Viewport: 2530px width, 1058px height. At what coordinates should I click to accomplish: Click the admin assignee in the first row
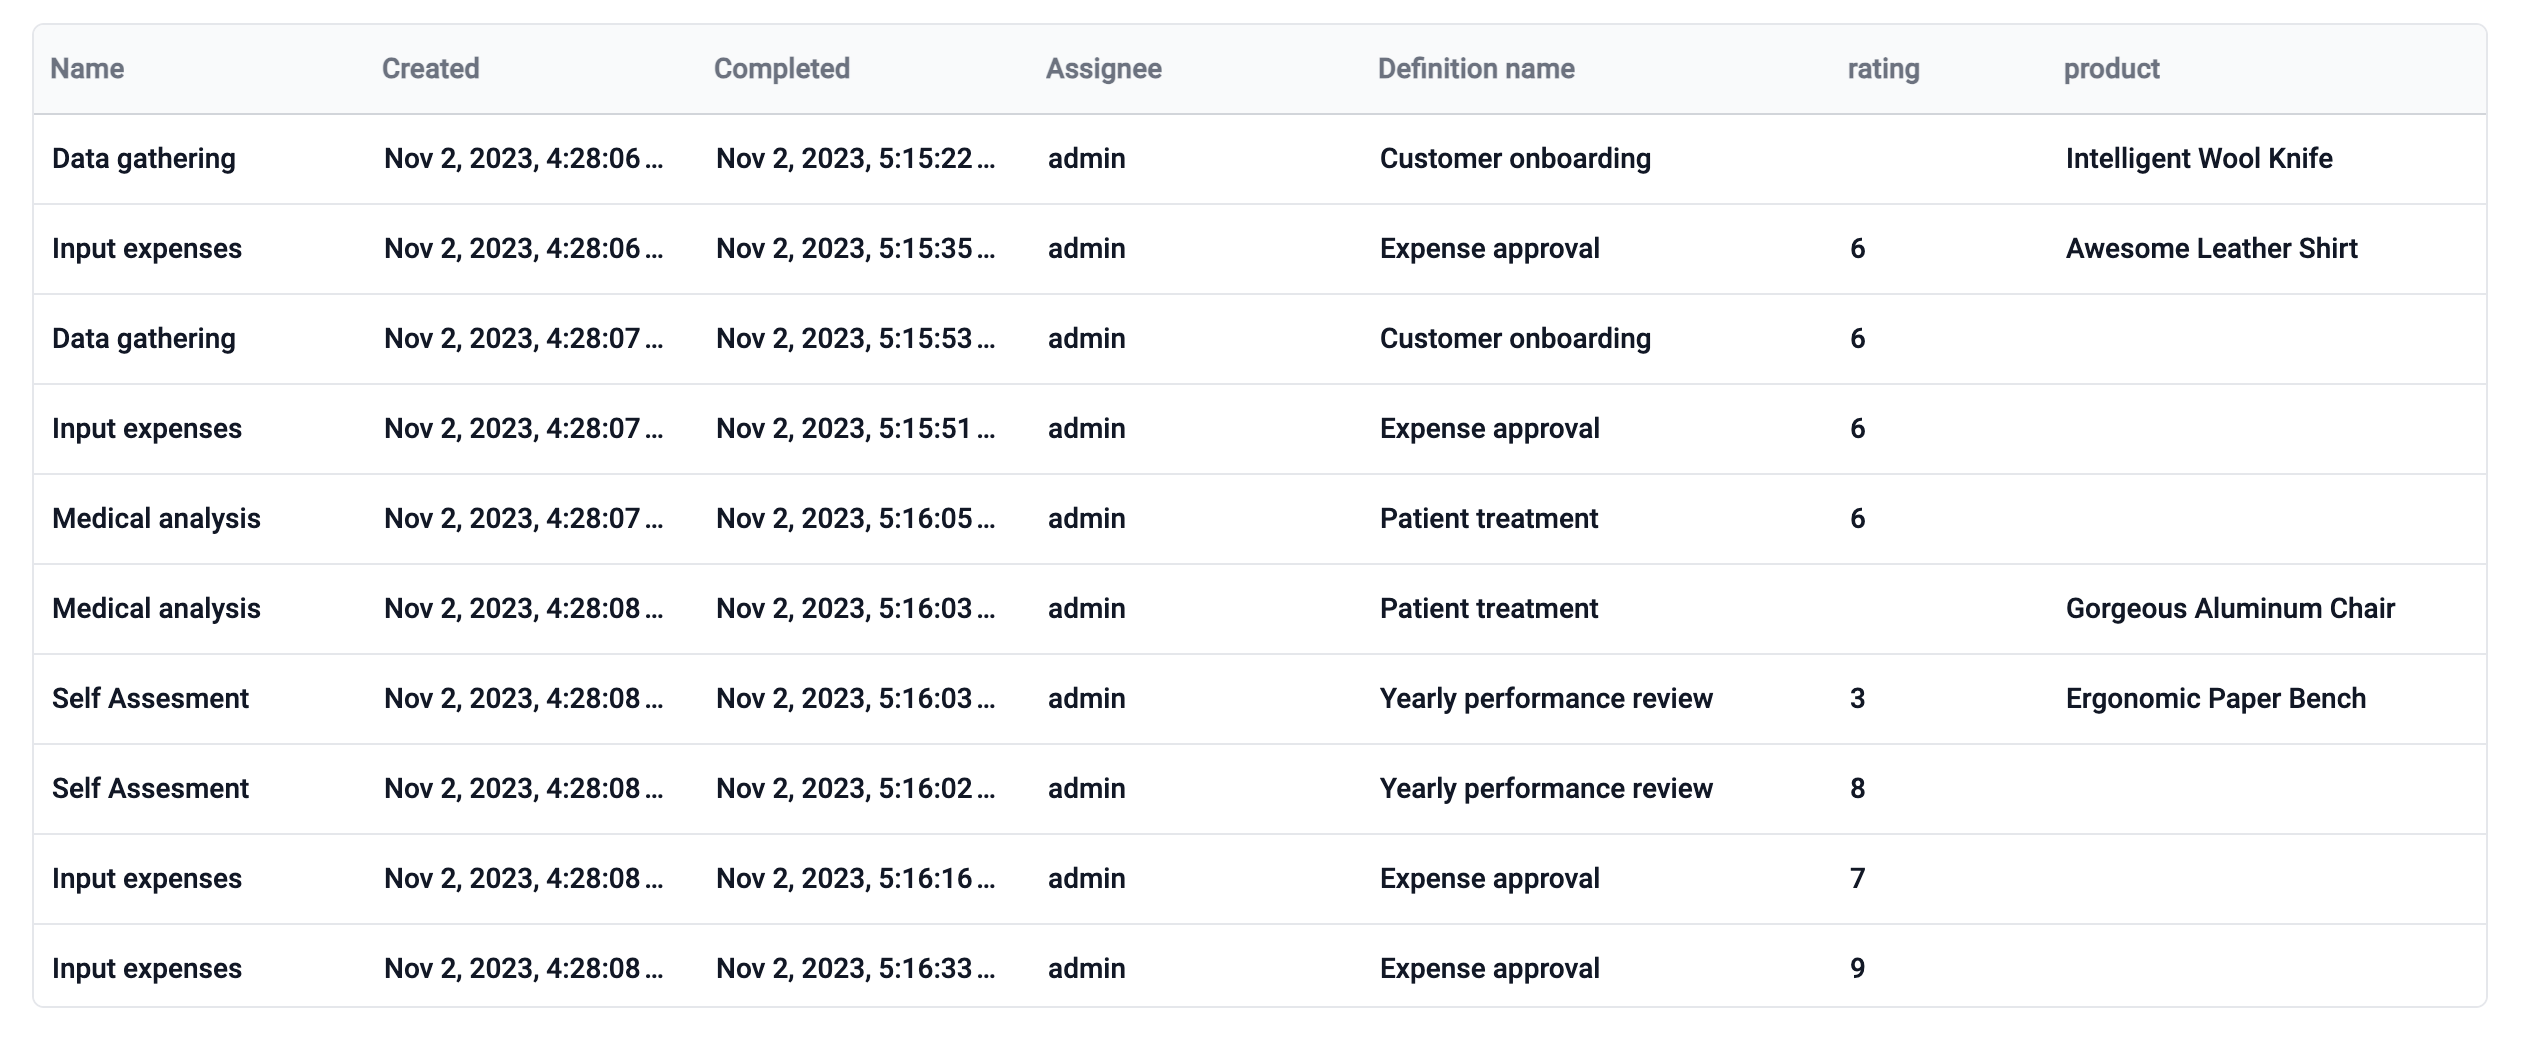click(x=1085, y=157)
